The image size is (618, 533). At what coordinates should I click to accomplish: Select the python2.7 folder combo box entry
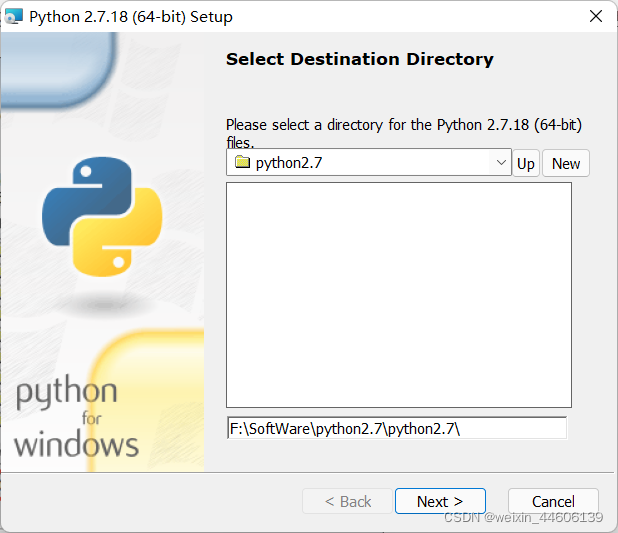click(369, 162)
